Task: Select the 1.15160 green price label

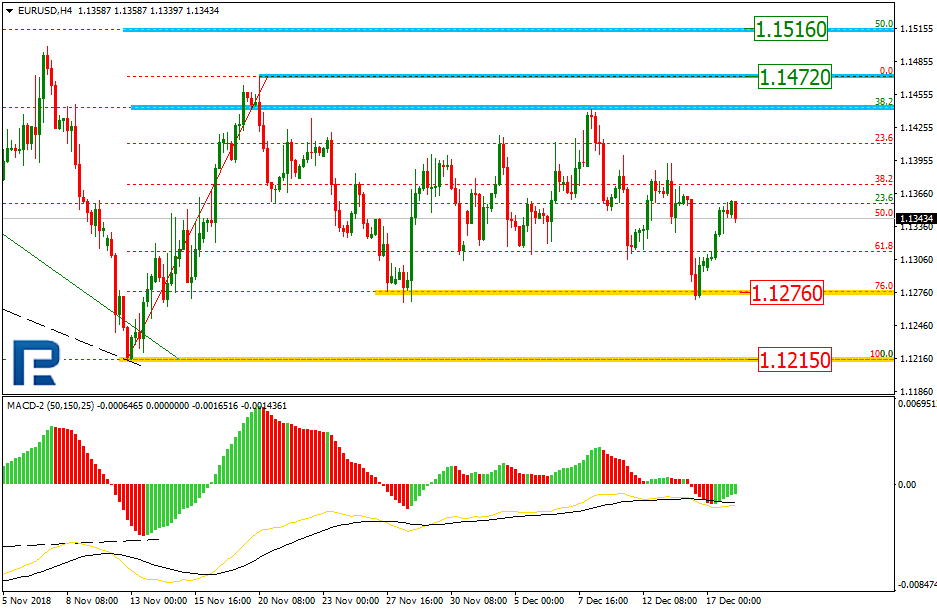Action: (x=791, y=29)
